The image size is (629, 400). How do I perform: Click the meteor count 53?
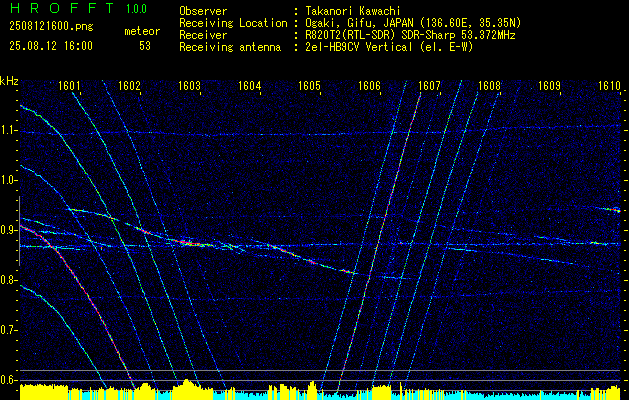(x=145, y=46)
